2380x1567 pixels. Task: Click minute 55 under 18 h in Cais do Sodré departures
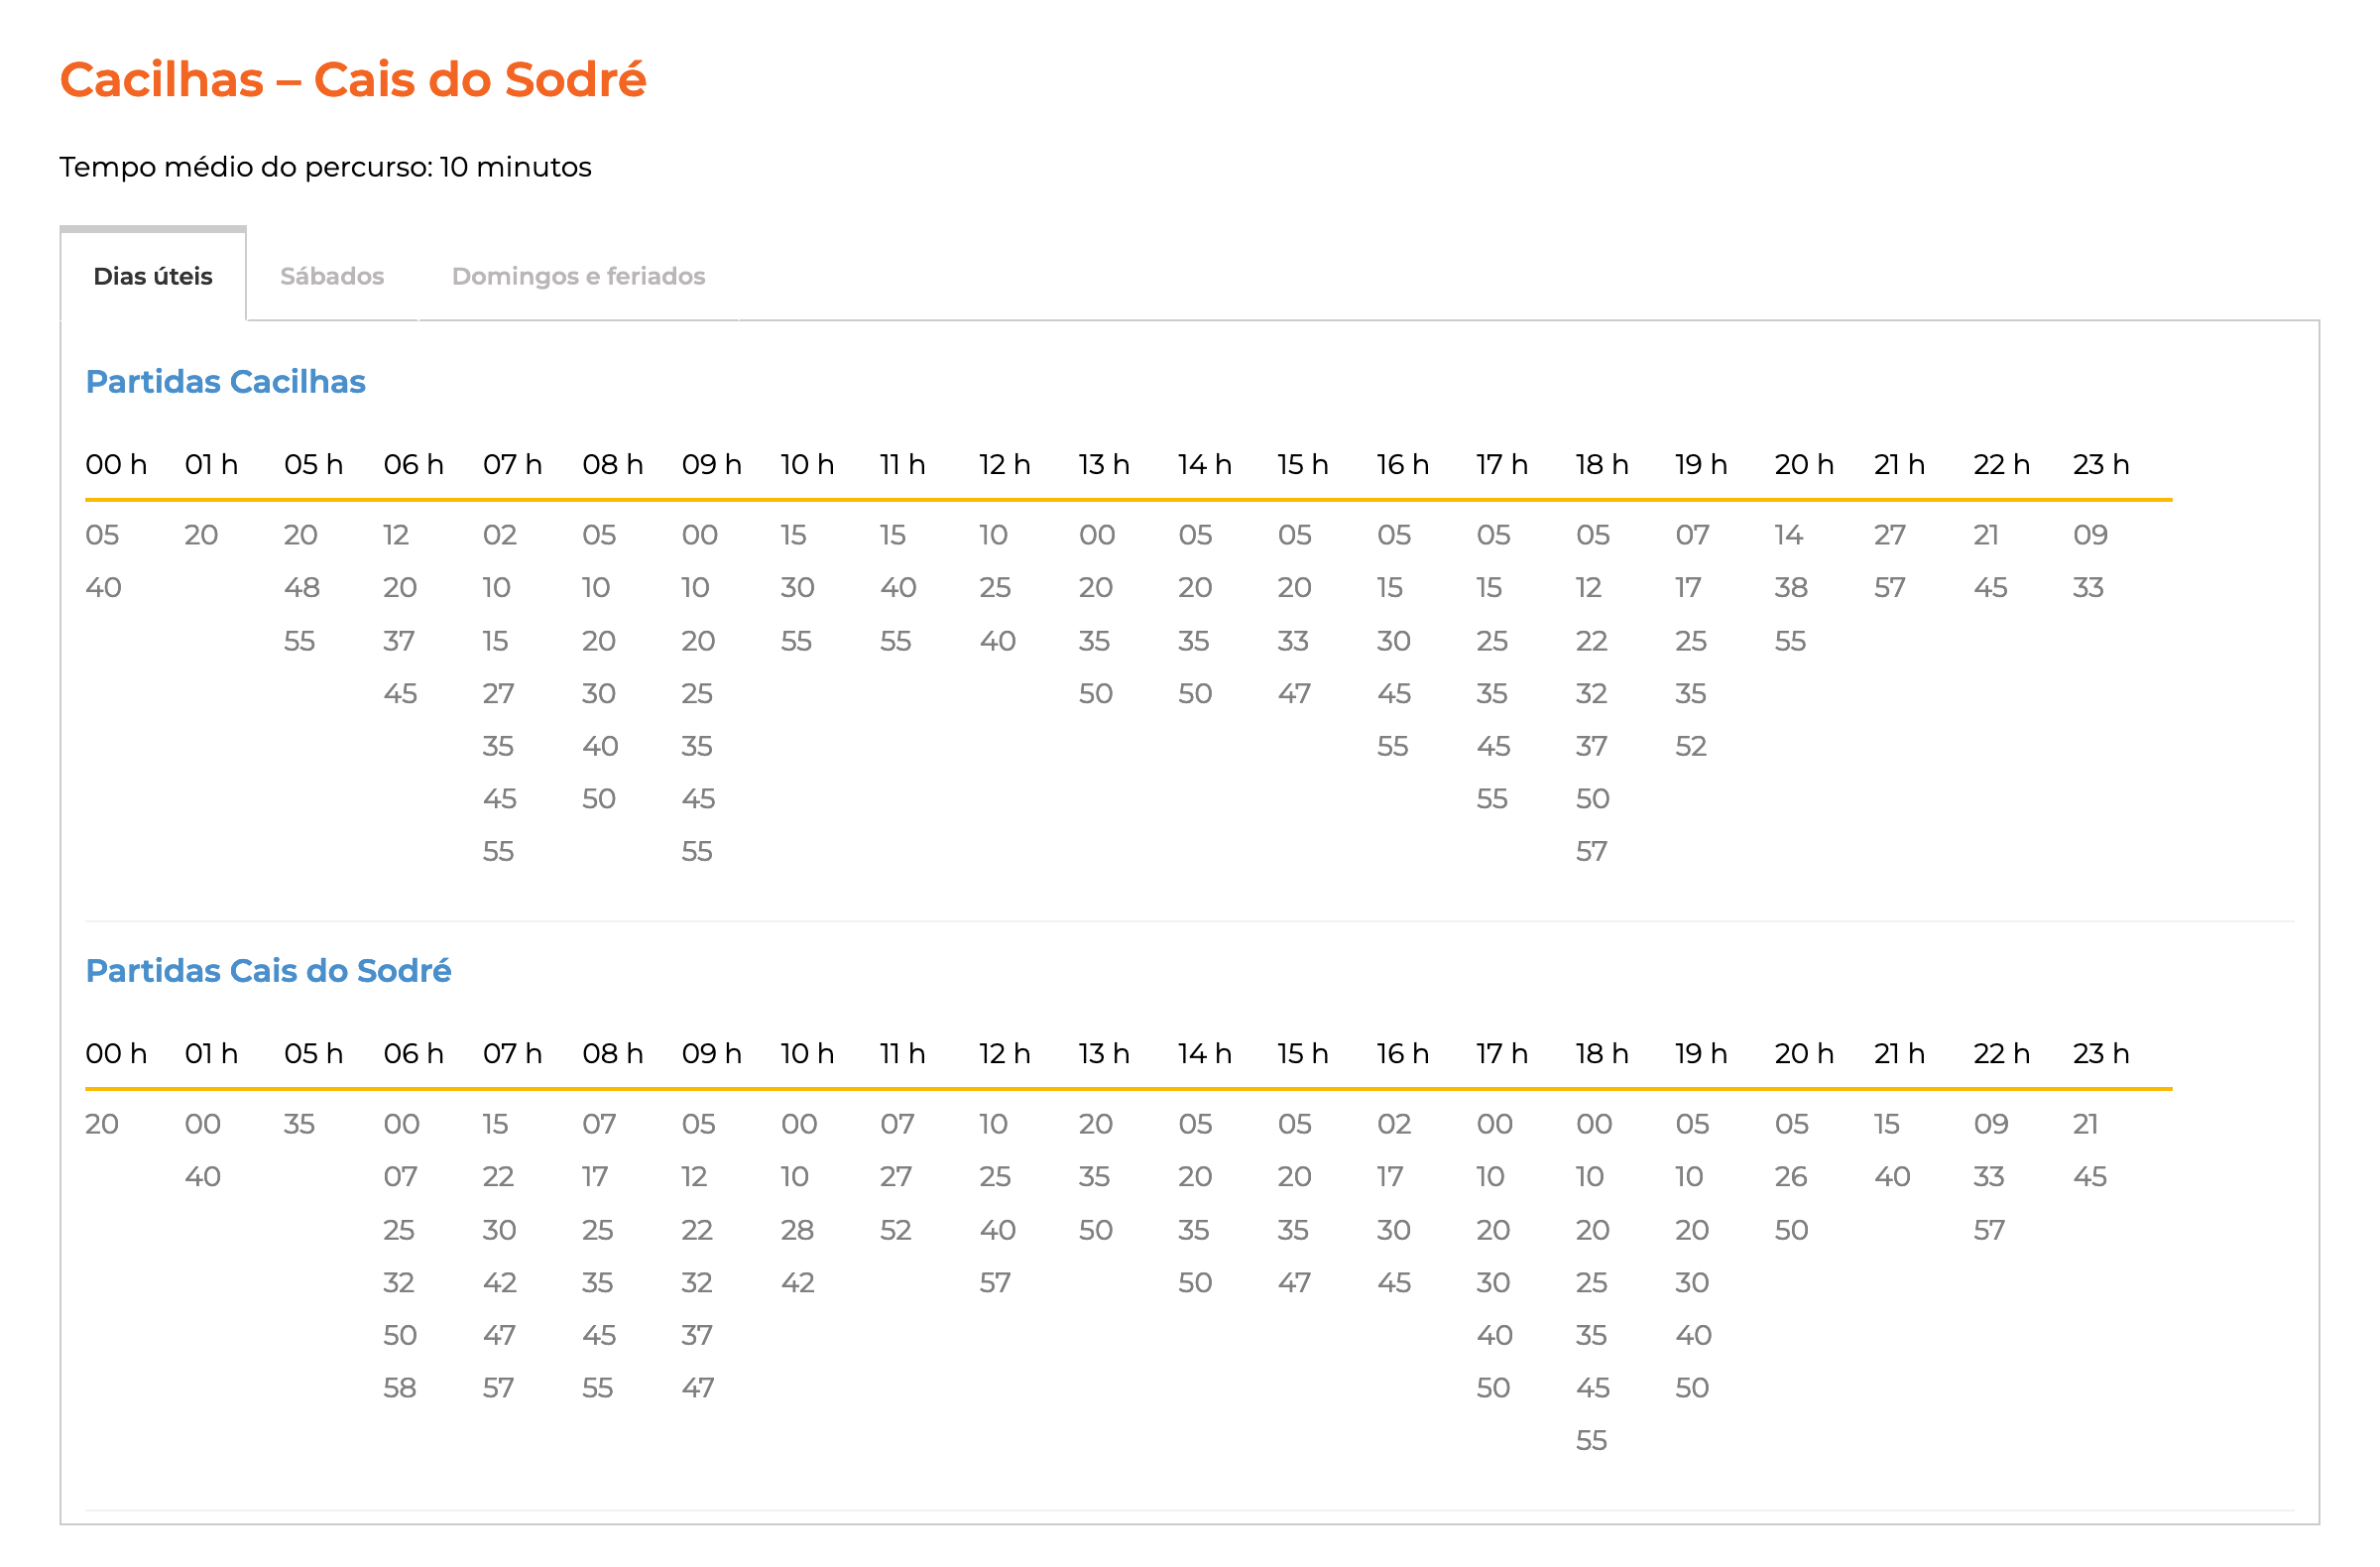[1592, 1441]
